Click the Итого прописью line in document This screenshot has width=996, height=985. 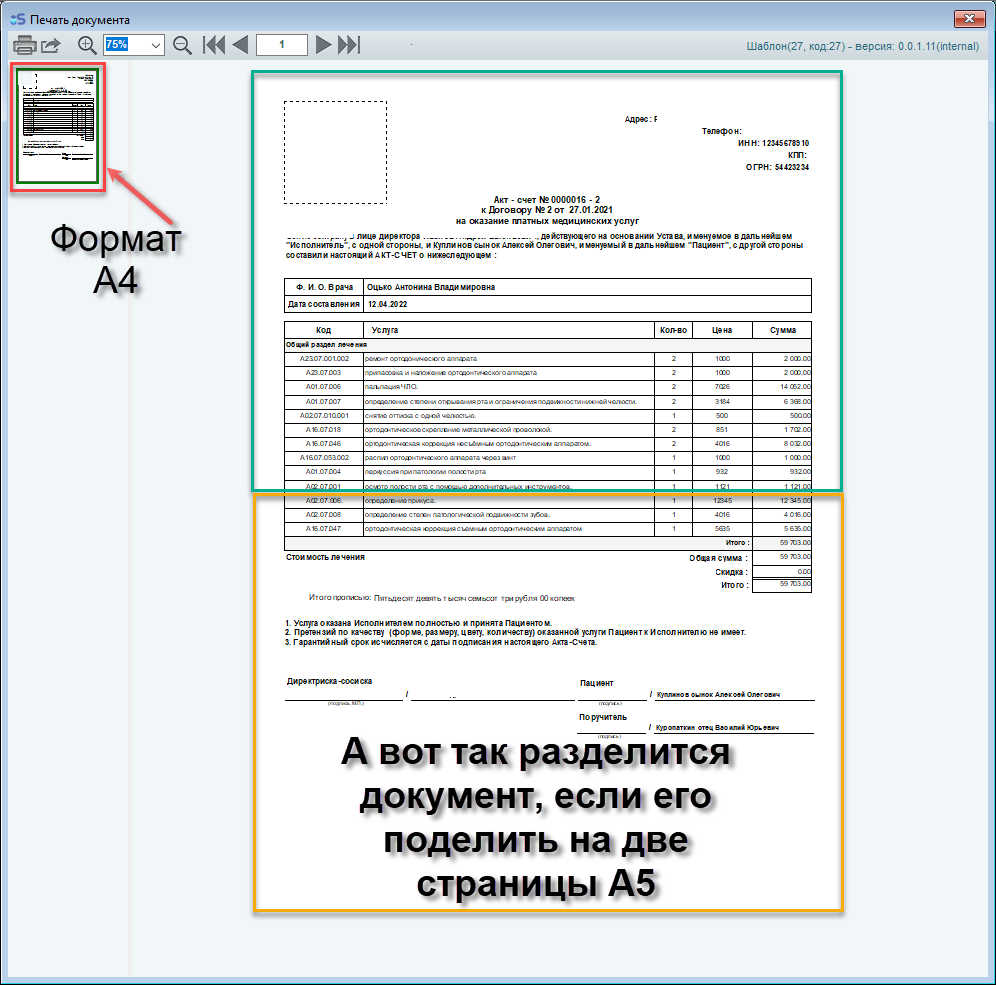(x=442, y=598)
